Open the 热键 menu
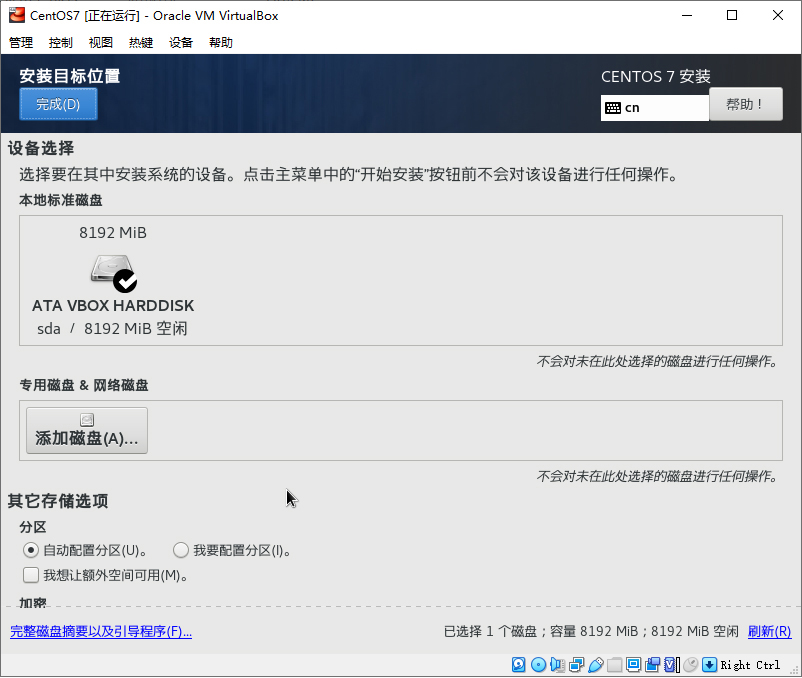802x678 pixels. pos(140,42)
